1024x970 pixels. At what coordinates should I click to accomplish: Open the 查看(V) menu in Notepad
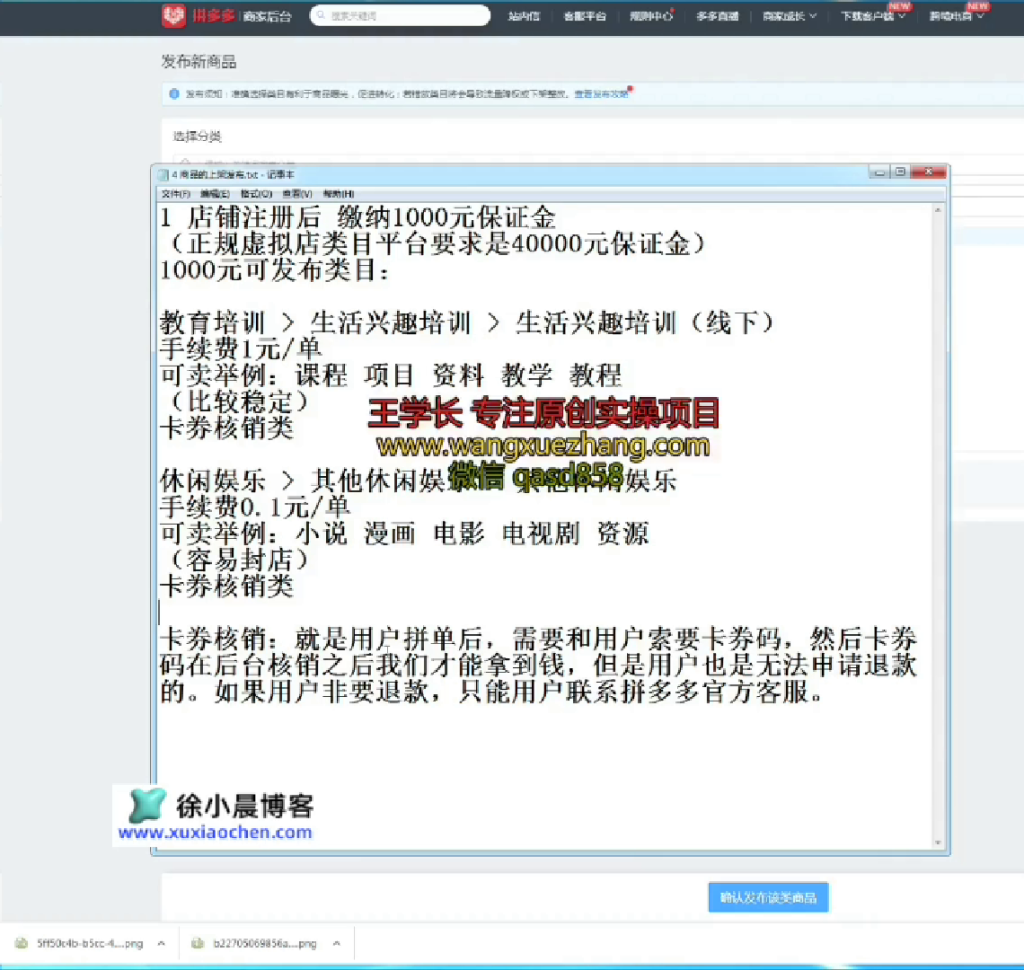click(299, 193)
